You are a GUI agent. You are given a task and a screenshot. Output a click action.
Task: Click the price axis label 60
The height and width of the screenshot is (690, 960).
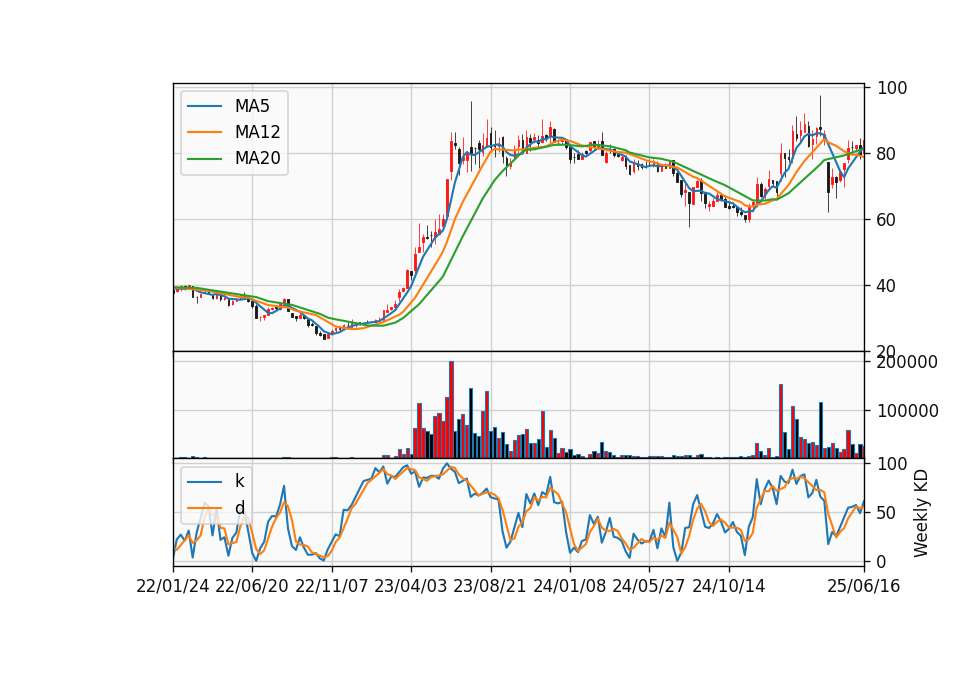[x=886, y=220]
